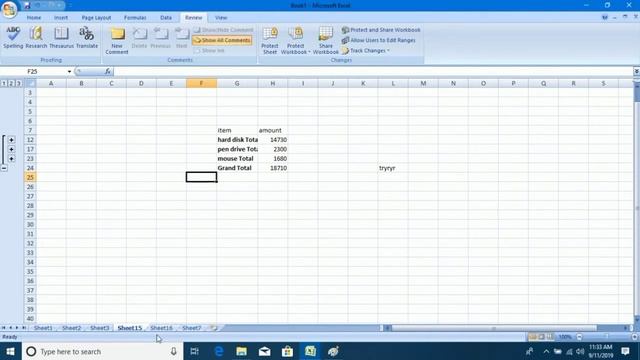Open Task View on the taskbar
This screenshot has width=640, height=360.
coord(195,351)
